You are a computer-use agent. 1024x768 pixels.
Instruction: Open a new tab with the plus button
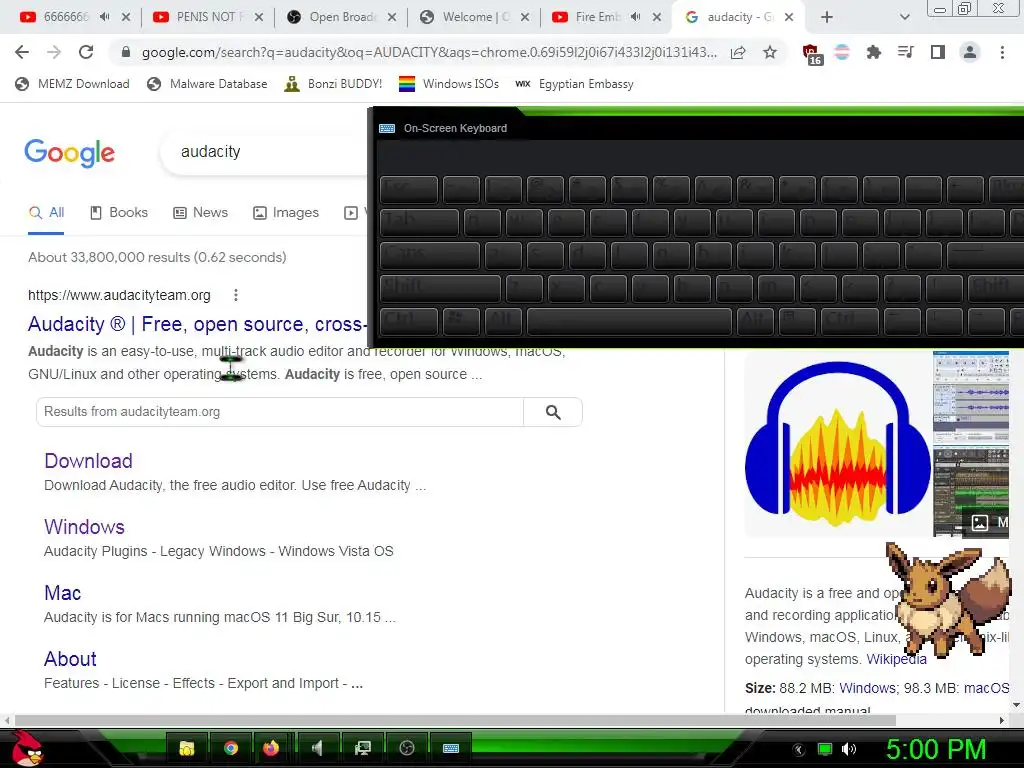(x=827, y=17)
